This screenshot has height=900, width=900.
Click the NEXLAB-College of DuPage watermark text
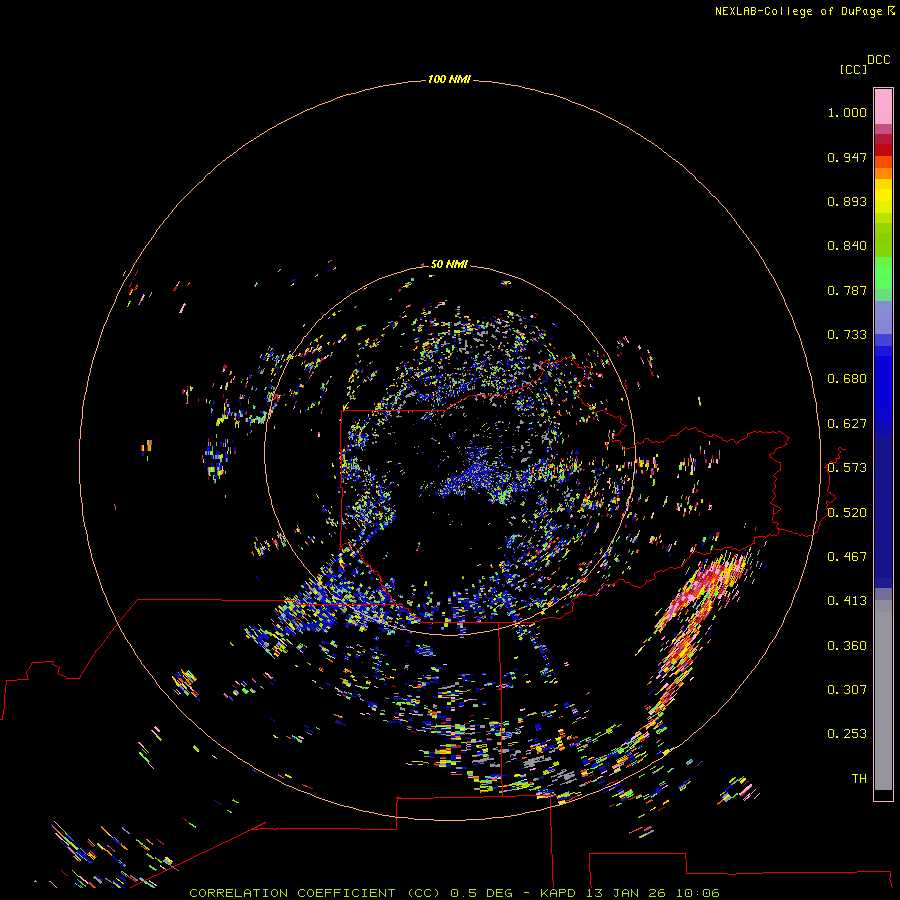tap(805, 11)
